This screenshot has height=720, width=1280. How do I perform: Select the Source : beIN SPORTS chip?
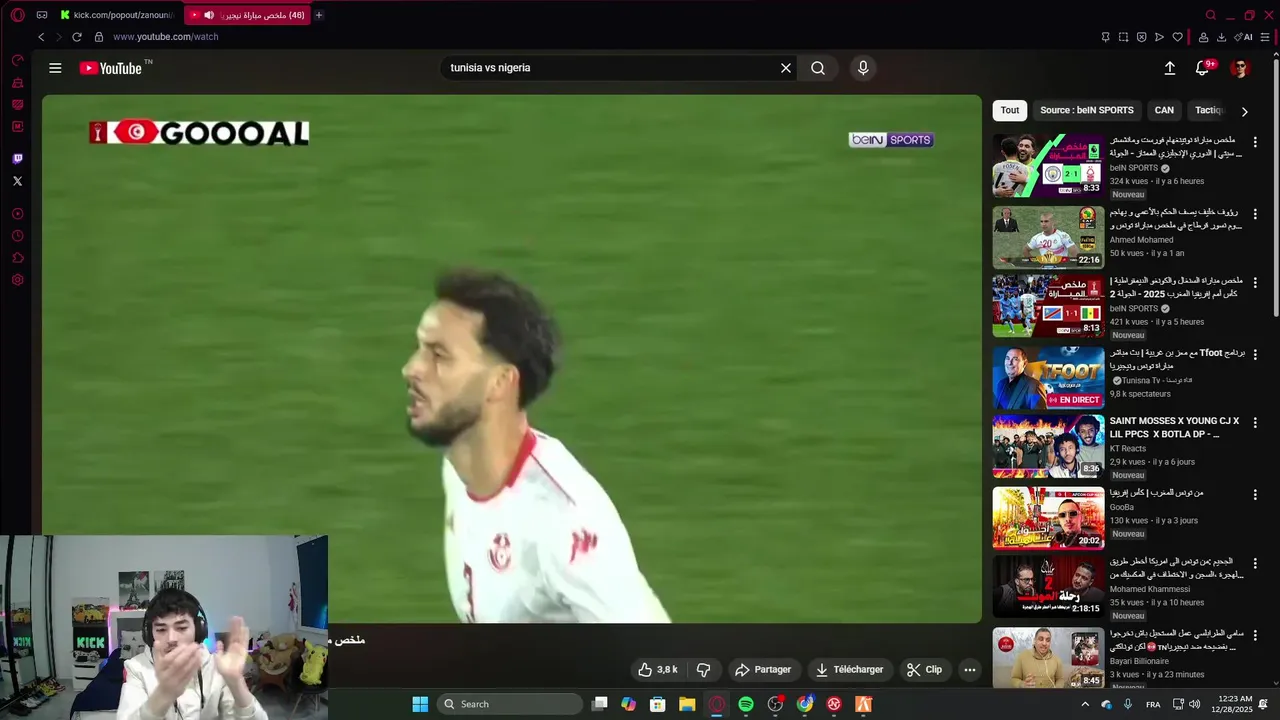(x=1087, y=110)
